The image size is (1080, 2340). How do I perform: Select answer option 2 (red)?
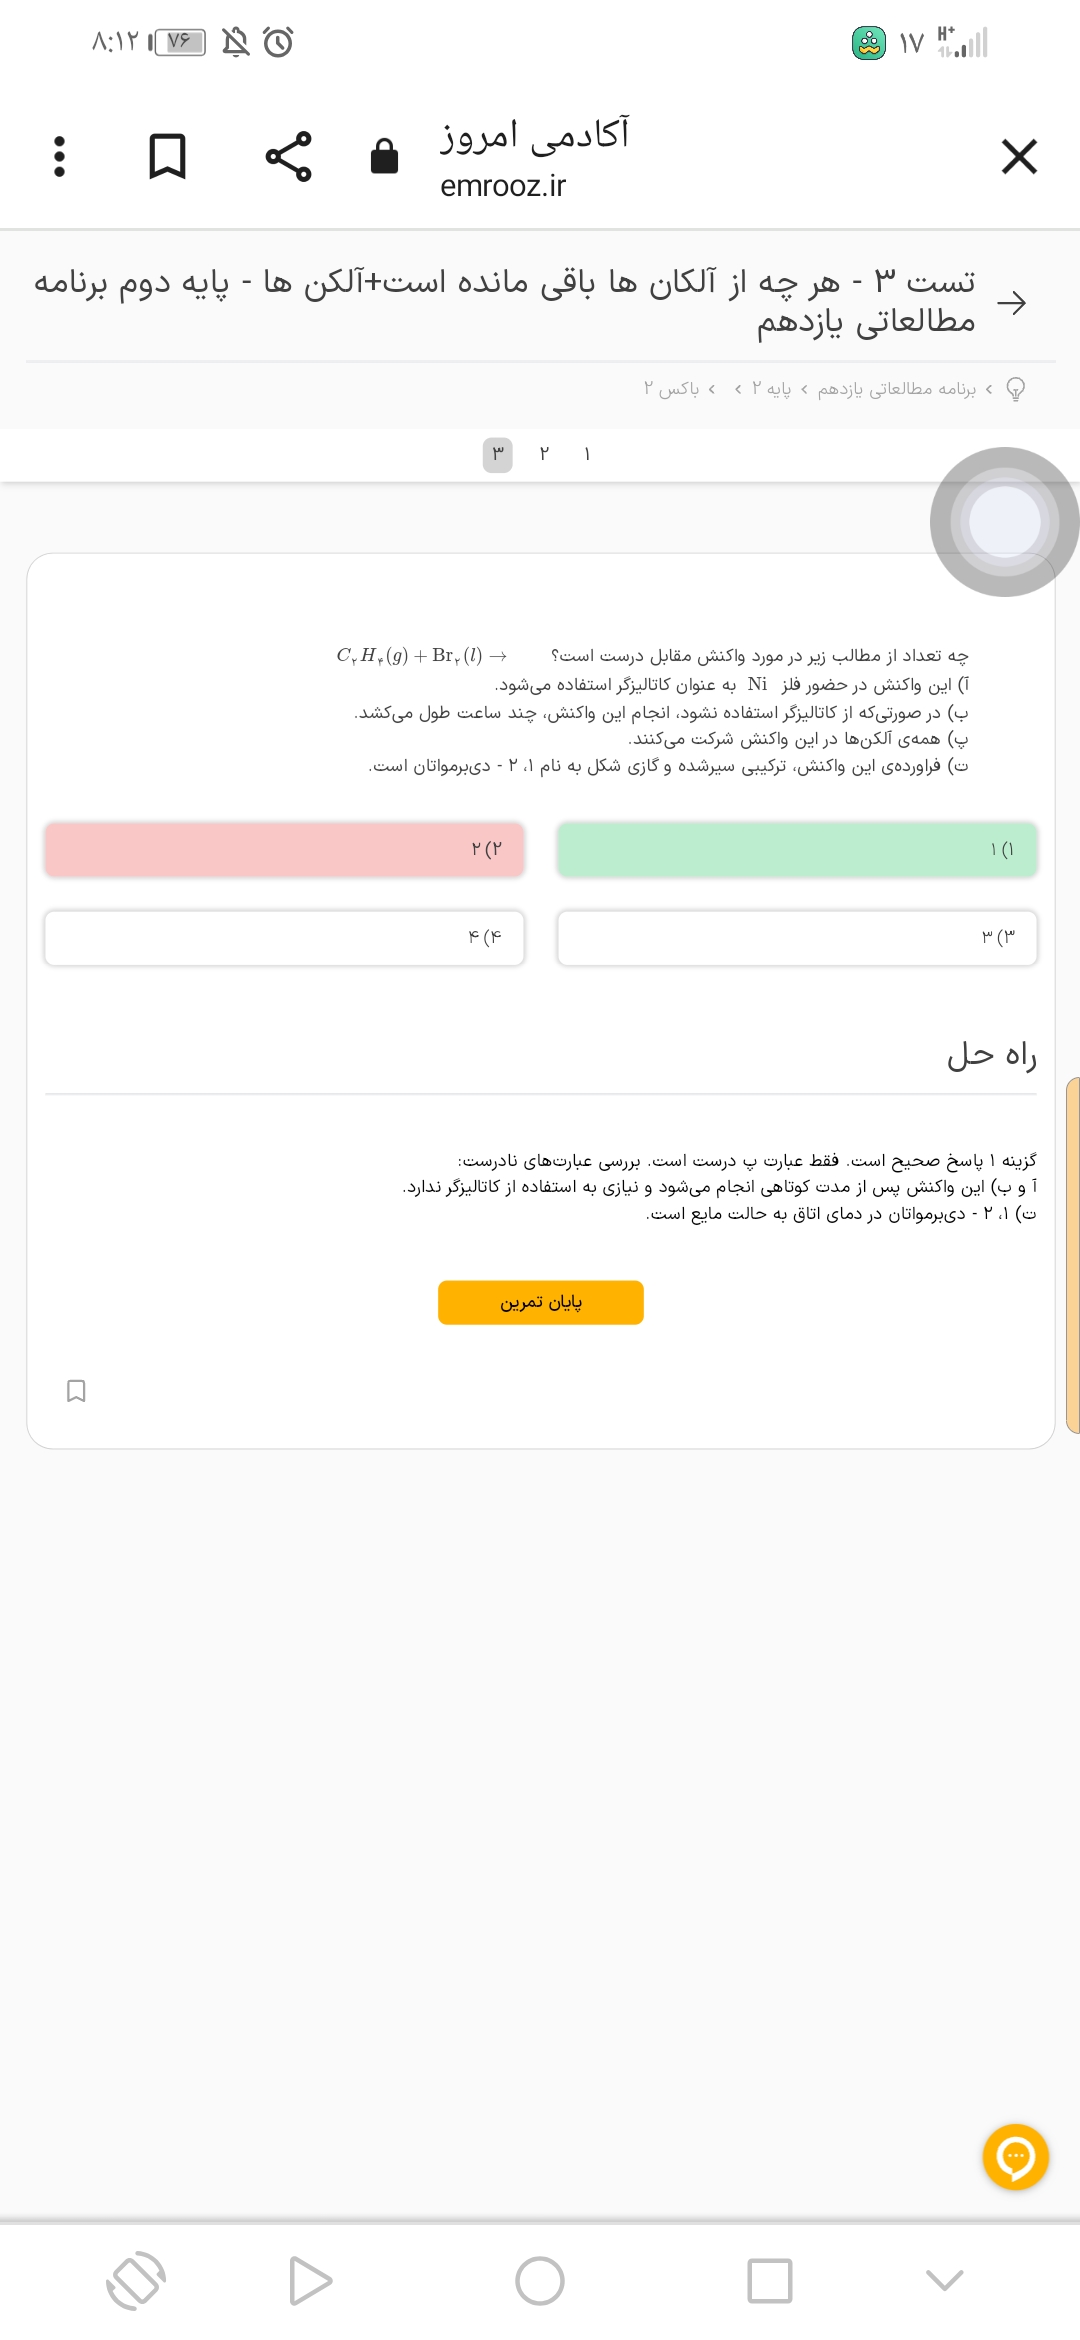(284, 850)
